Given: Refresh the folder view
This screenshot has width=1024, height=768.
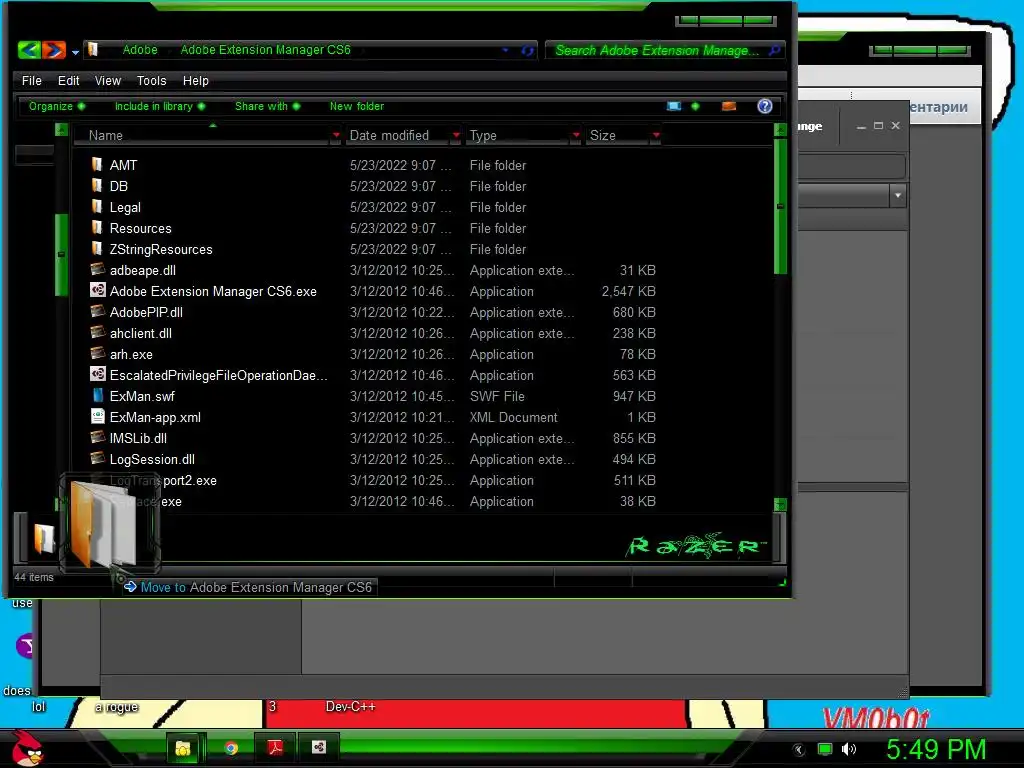Looking at the screenshot, I should 527,50.
